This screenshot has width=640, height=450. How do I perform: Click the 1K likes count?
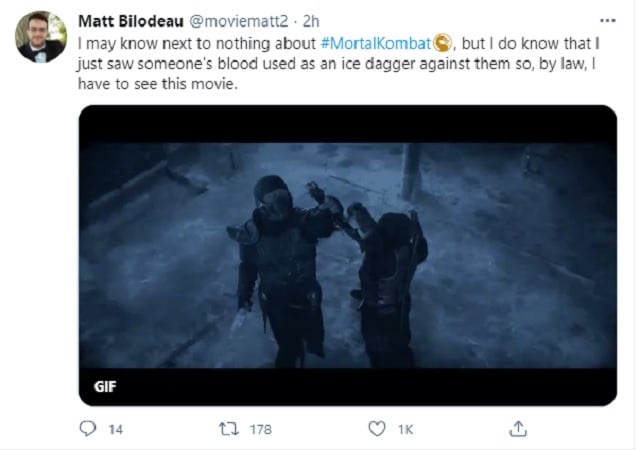(x=405, y=429)
